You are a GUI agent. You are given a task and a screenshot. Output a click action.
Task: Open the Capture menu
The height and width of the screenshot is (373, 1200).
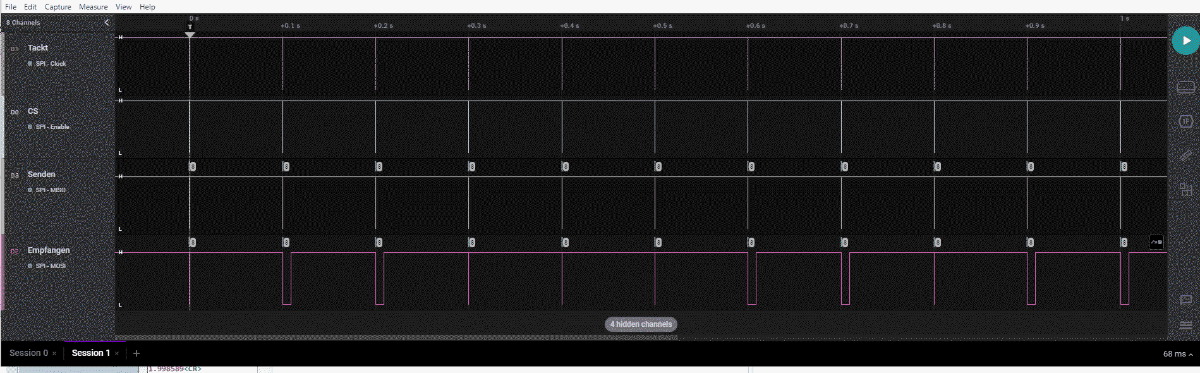[57, 6]
